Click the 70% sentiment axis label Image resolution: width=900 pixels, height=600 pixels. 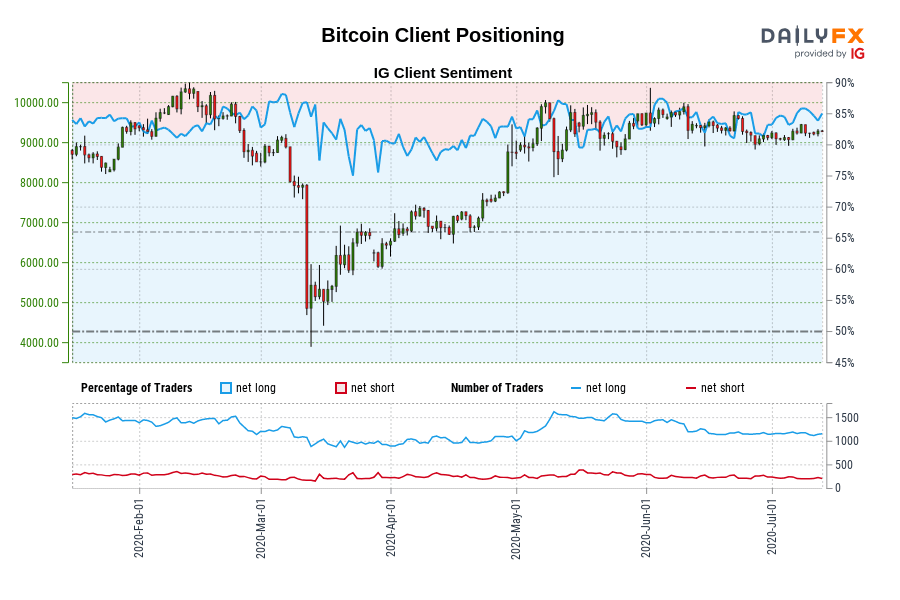point(844,207)
